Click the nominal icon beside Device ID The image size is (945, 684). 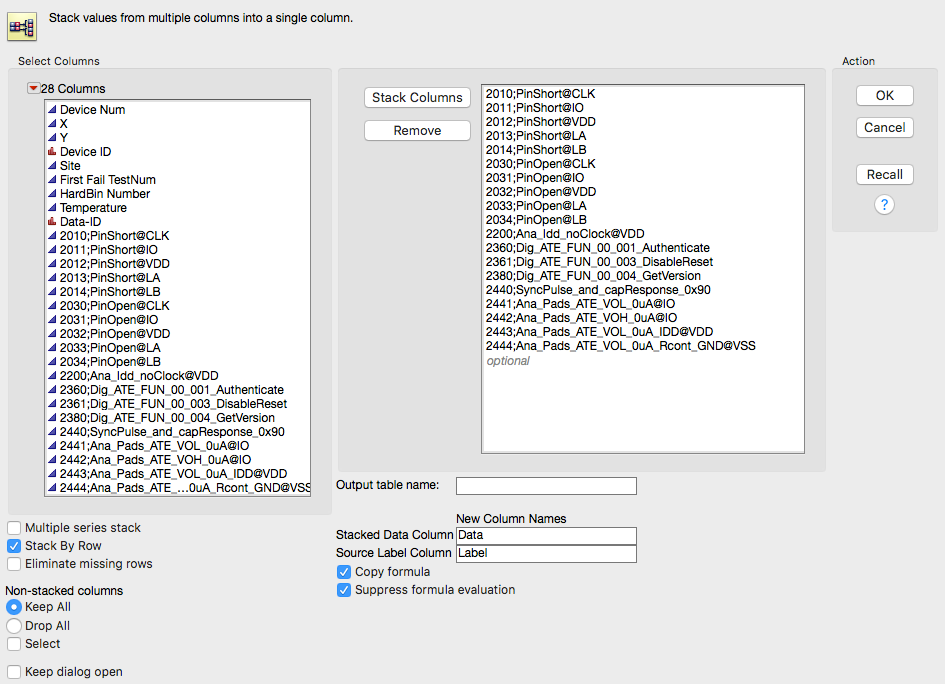point(52,151)
